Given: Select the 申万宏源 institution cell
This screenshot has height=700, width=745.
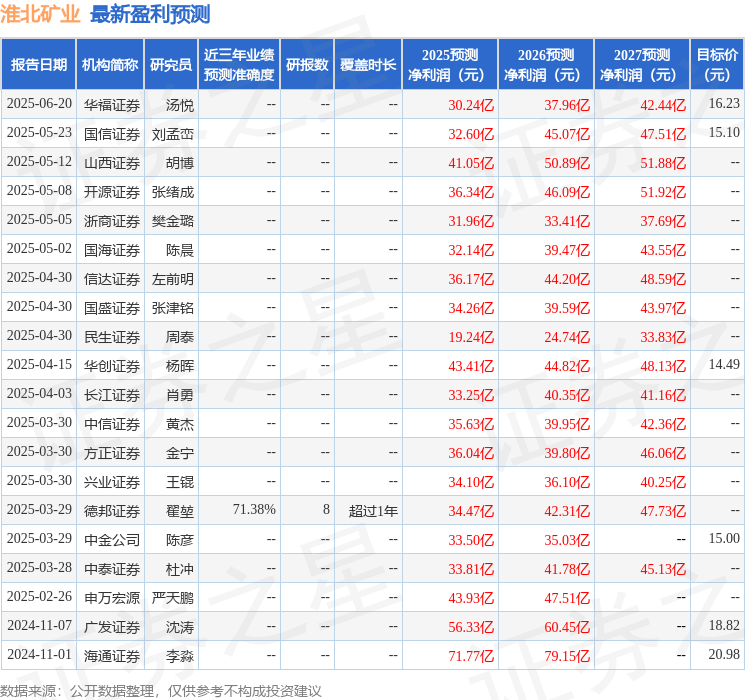Looking at the screenshot, I should [x=112, y=598].
